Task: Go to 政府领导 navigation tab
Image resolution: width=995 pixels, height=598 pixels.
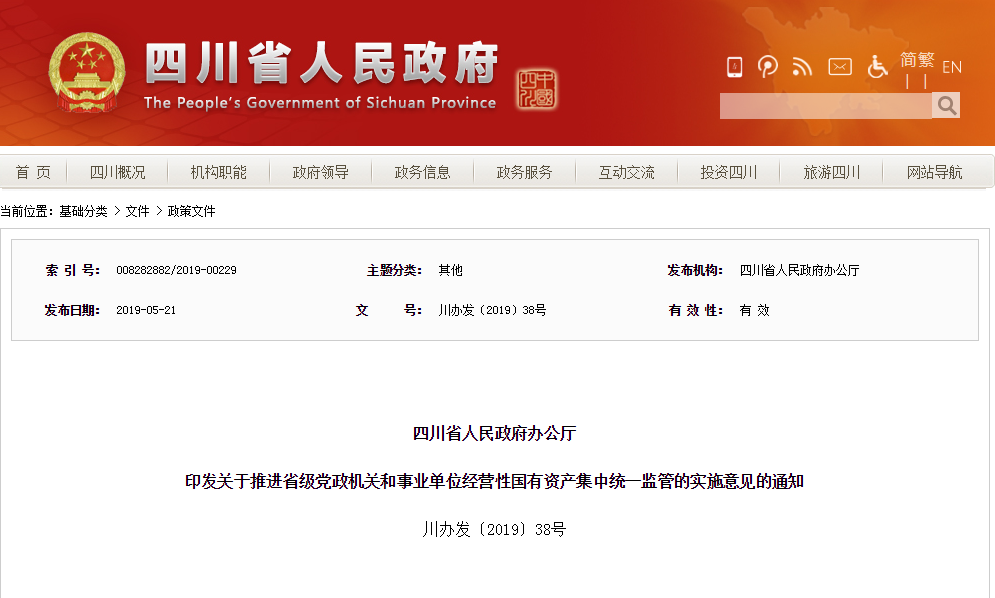Action: coord(321,172)
